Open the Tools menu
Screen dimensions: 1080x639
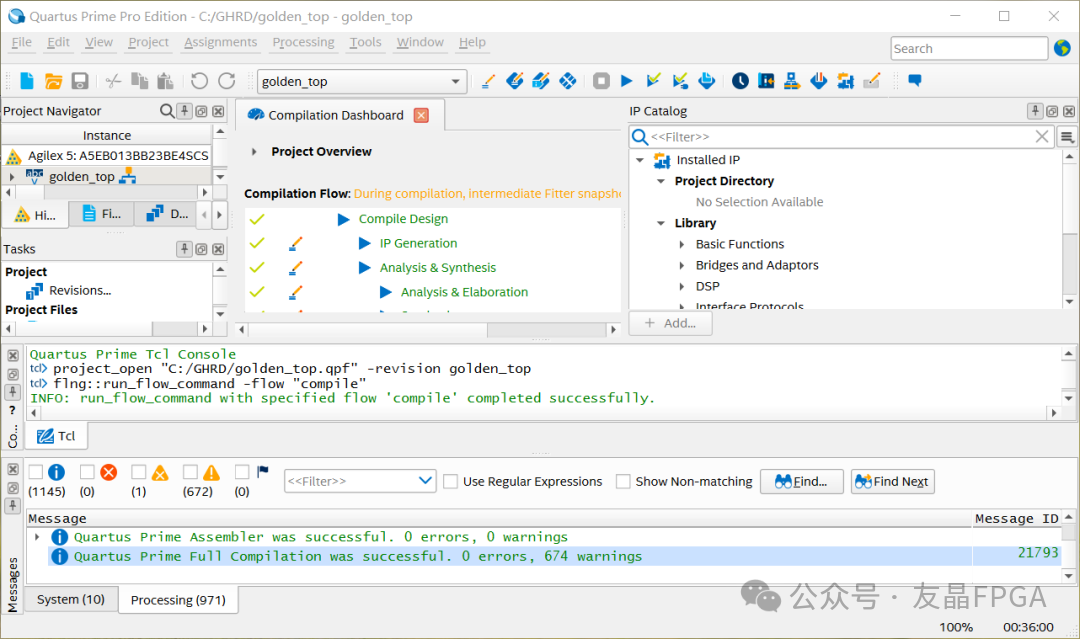coord(365,42)
